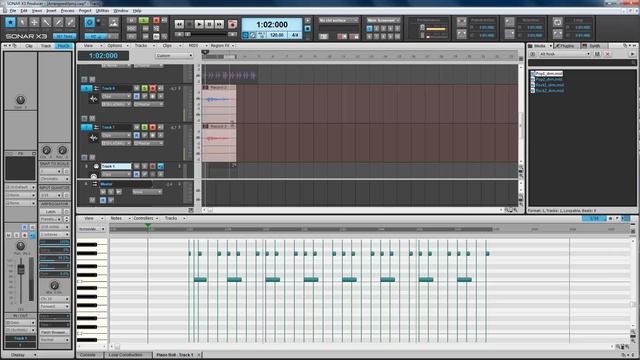Screen dimensions: 640x360
Task: Open the Mix Scenes dropdown
Action: (x=383, y=20)
